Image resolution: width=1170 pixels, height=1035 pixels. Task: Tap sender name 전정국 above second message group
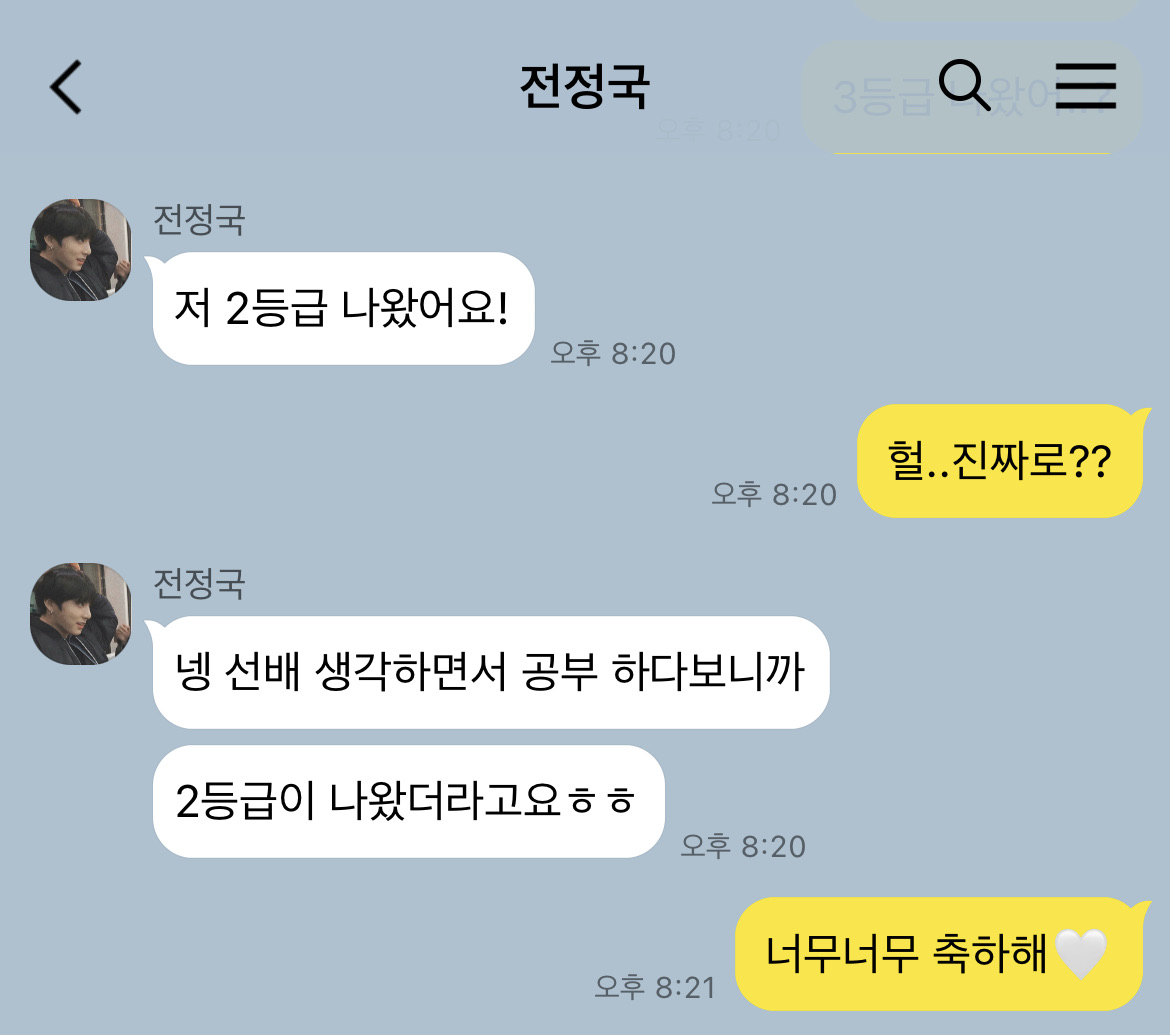point(198,584)
